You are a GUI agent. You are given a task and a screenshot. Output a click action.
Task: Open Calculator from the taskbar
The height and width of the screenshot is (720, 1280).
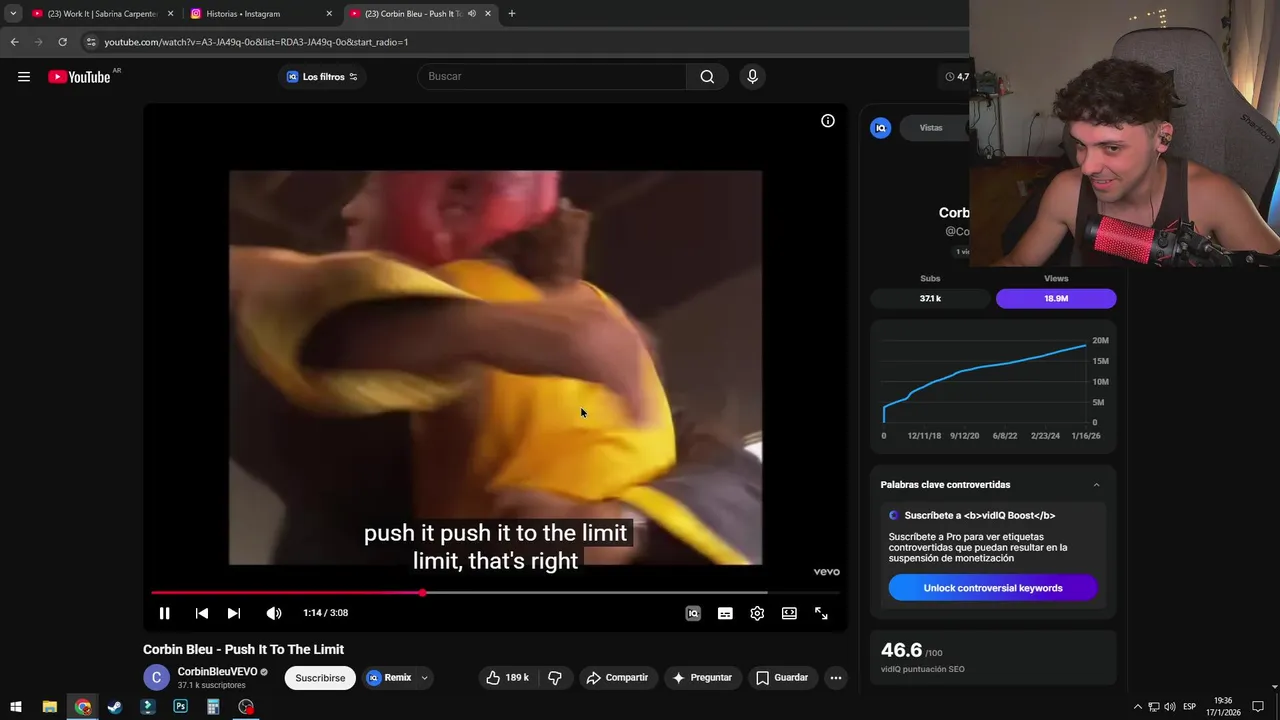[x=213, y=707]
